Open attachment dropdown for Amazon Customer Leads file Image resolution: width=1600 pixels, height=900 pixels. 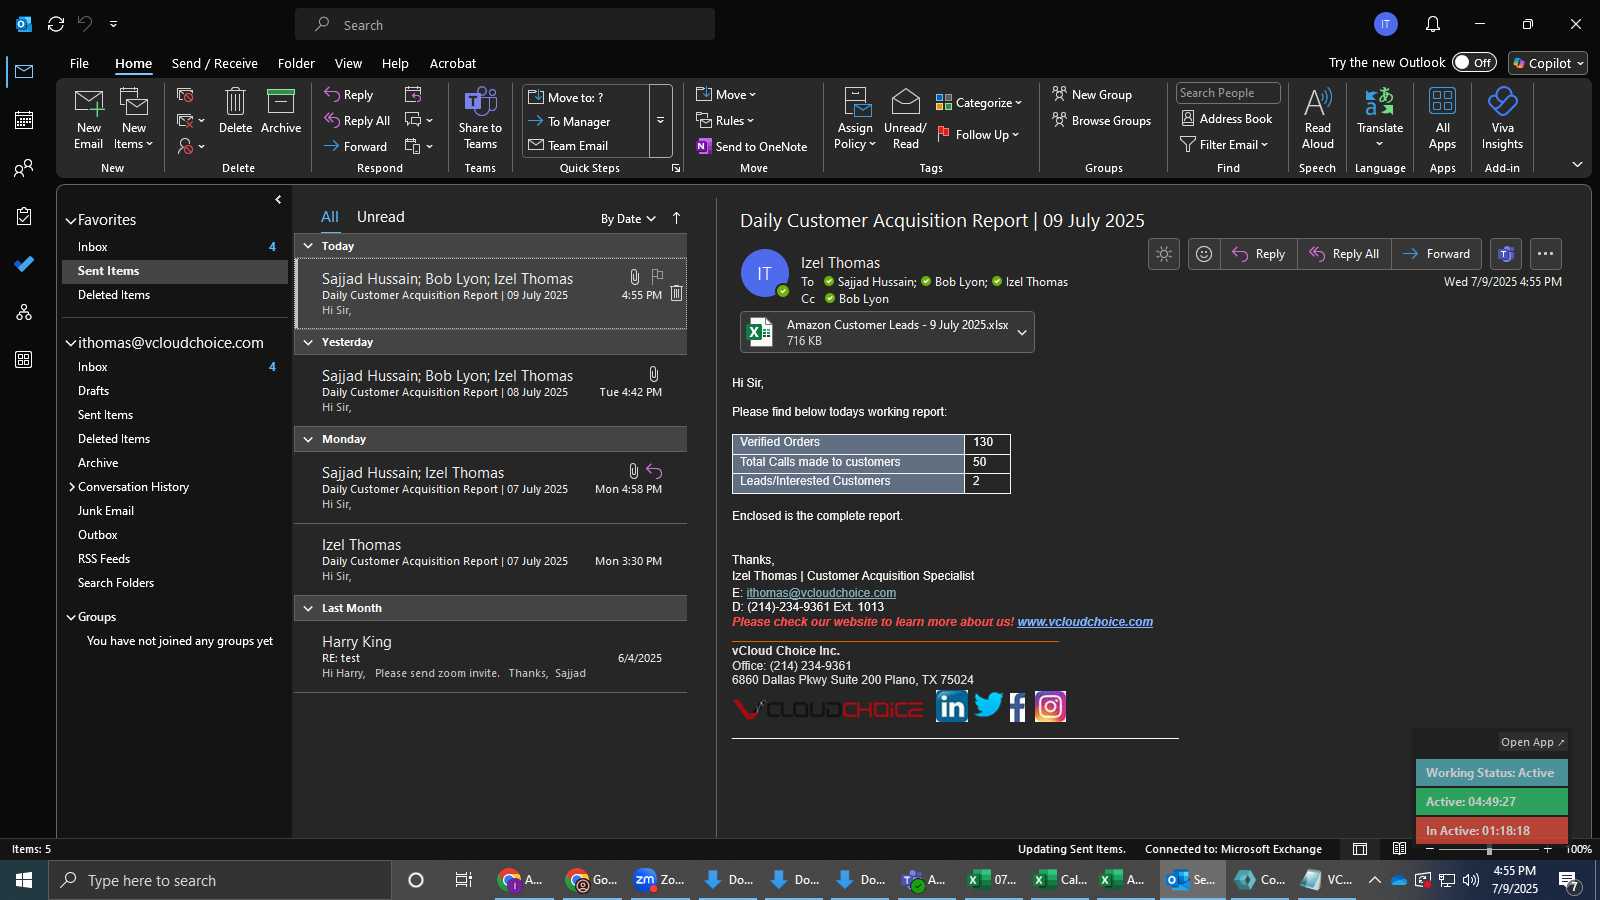[x=1022, y=332]
